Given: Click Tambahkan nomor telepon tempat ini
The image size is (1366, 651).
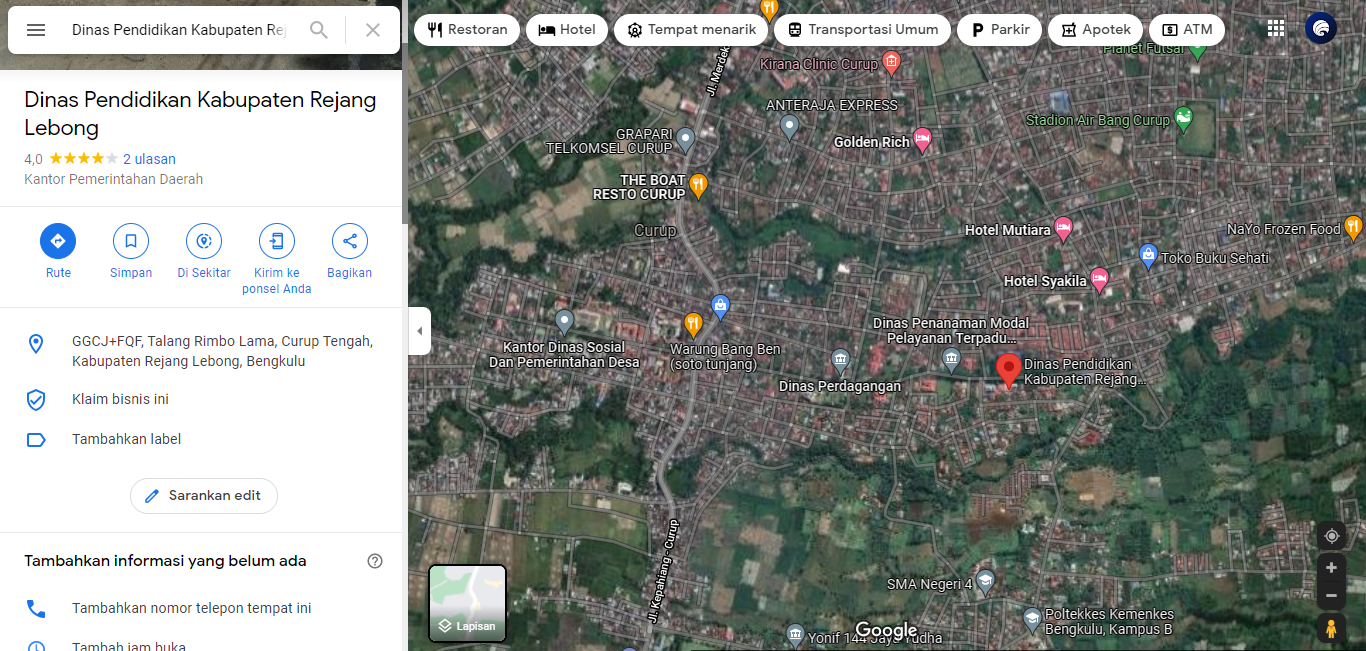Looking at the screenshot, I should coord(200,608).
